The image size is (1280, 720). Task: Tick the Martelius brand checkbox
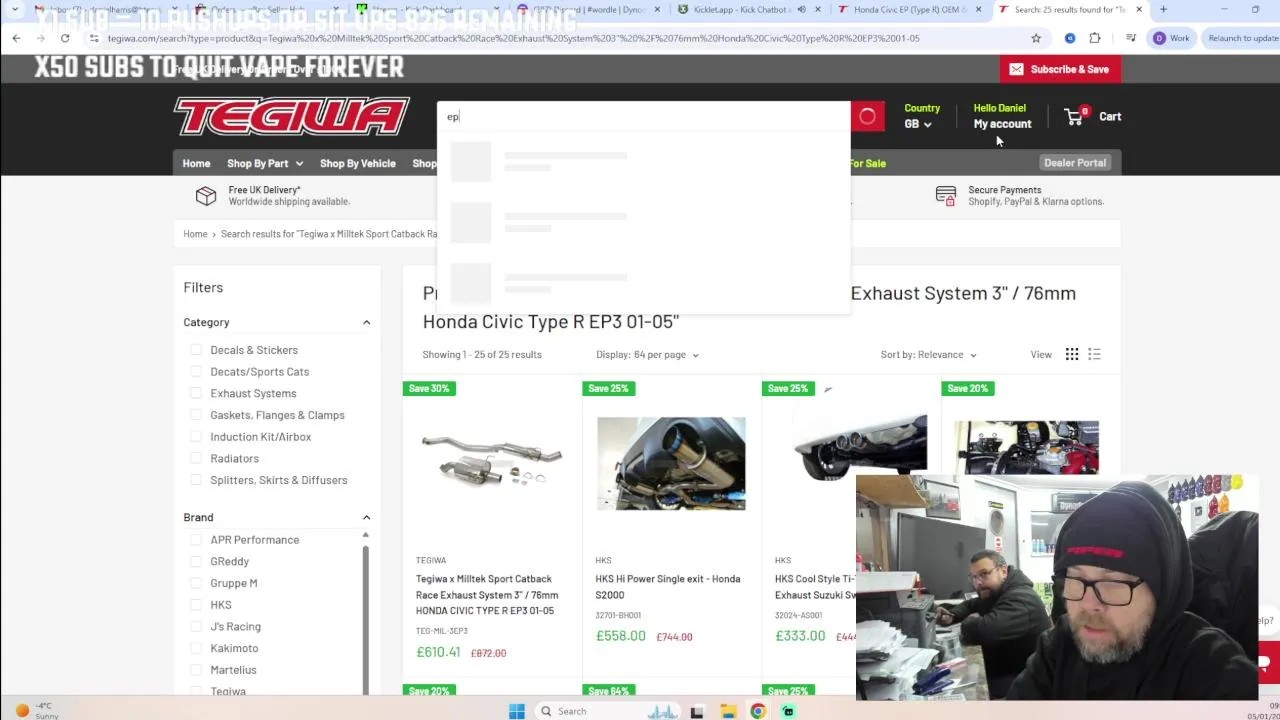point(196,670)
